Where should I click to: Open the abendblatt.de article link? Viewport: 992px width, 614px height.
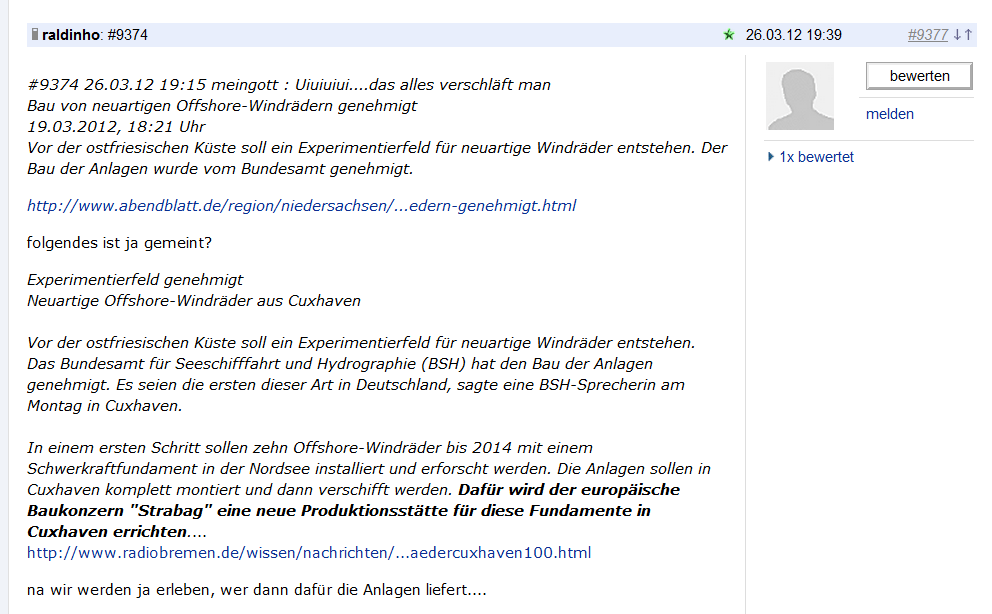click(x=301, y=206)
